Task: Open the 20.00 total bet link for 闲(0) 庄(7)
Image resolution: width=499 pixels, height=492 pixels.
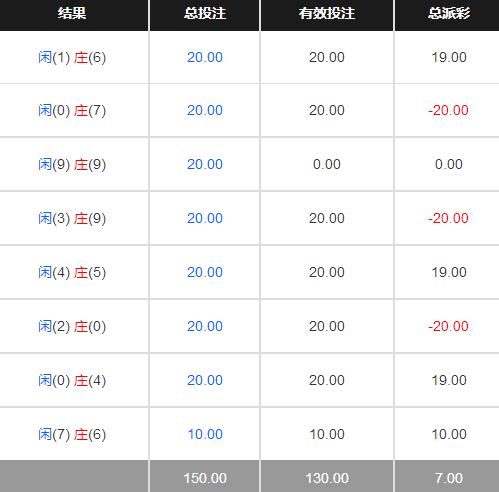Action: tap(205, 110)
